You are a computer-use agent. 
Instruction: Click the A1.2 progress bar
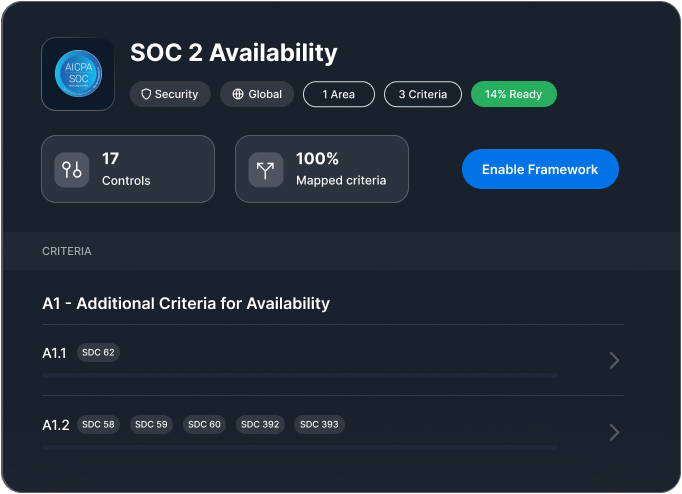tap(300, 447)
